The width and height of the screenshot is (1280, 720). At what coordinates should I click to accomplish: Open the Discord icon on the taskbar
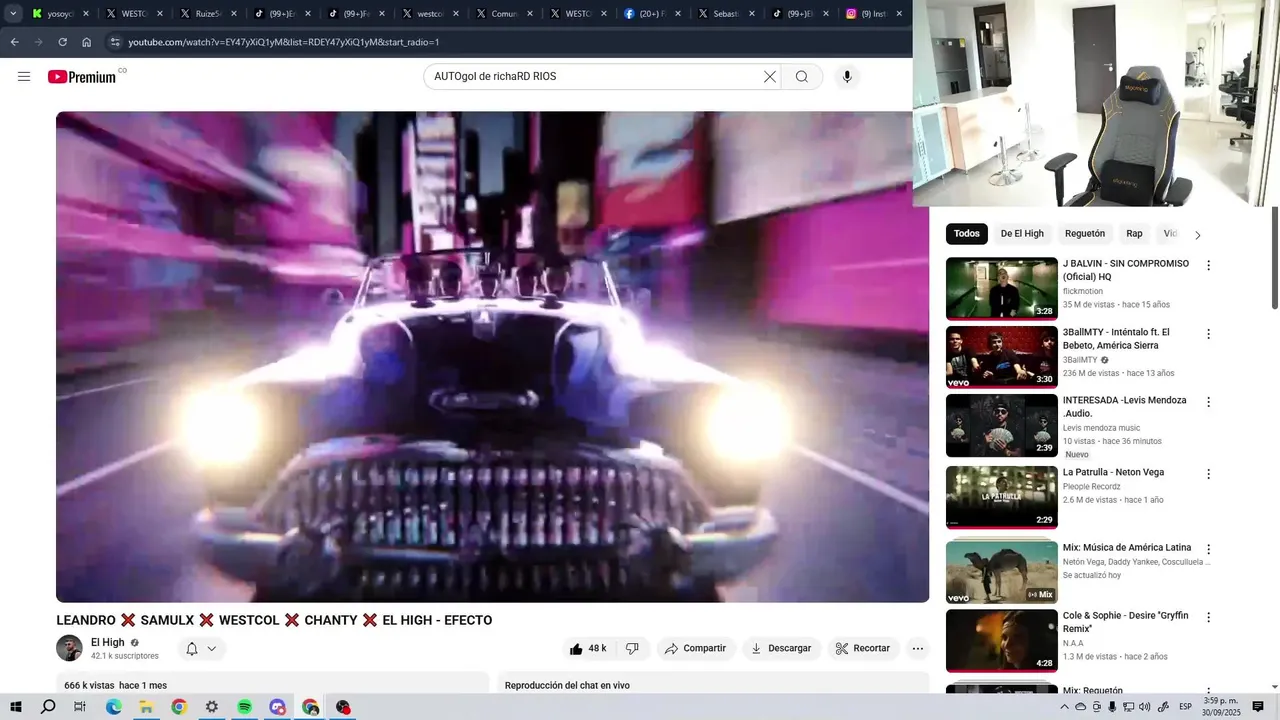(278, 706)
